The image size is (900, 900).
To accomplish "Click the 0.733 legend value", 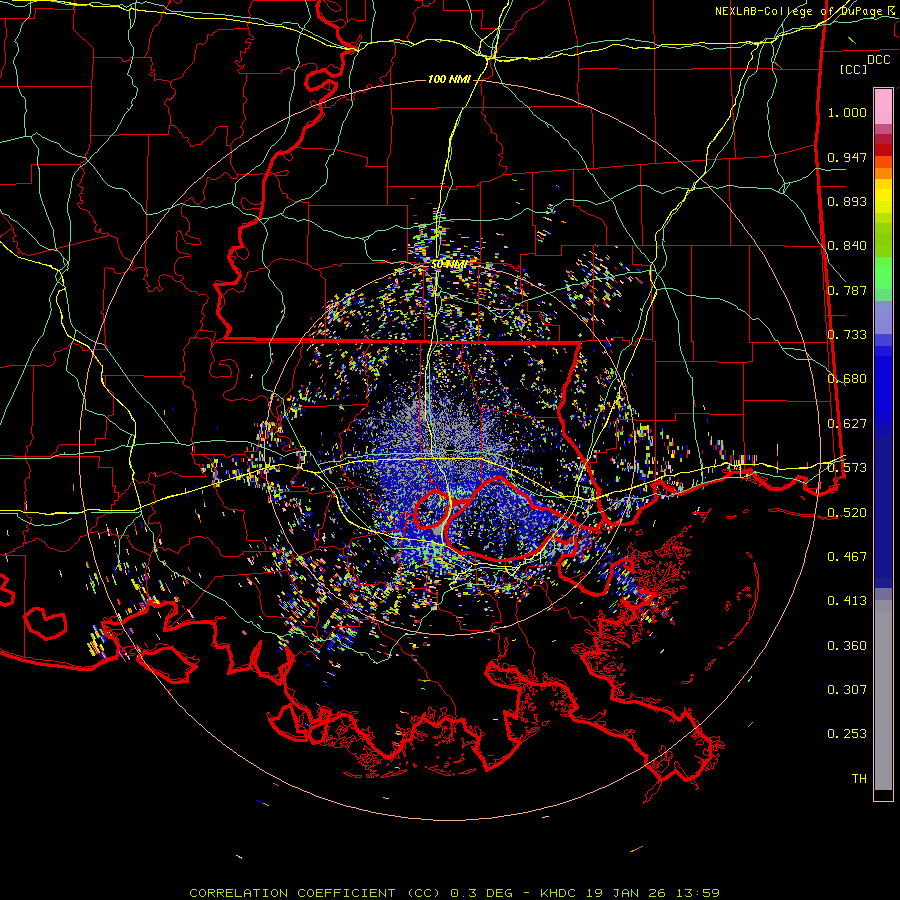I will pyautogui.click(x=847, y=335).
